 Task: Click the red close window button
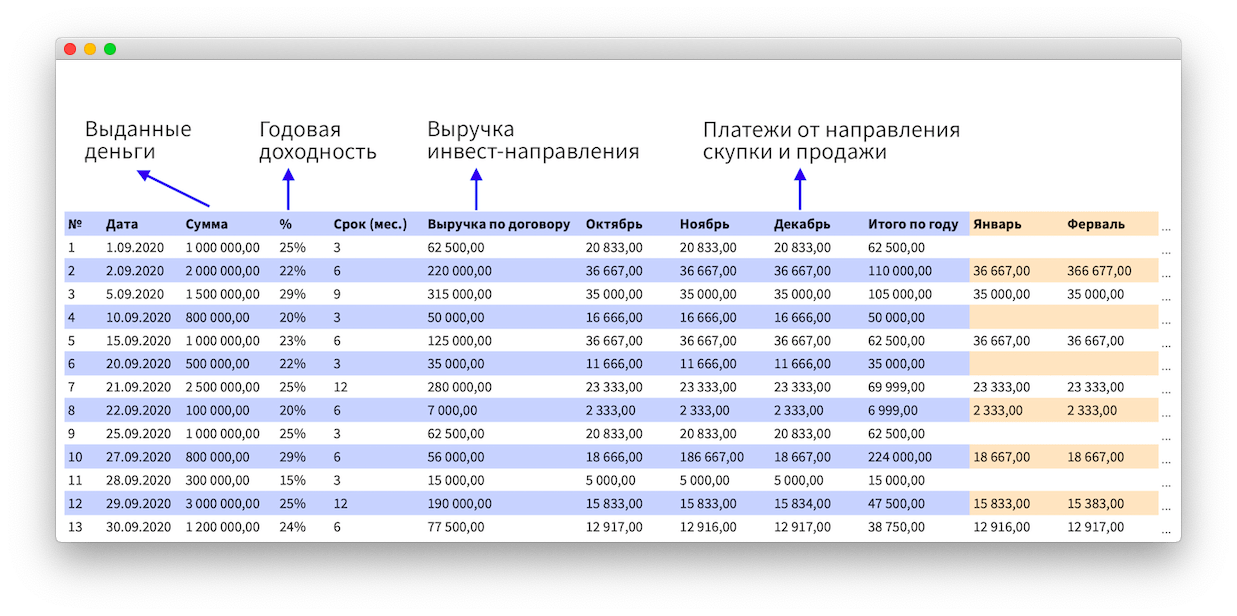coord(70,49)
